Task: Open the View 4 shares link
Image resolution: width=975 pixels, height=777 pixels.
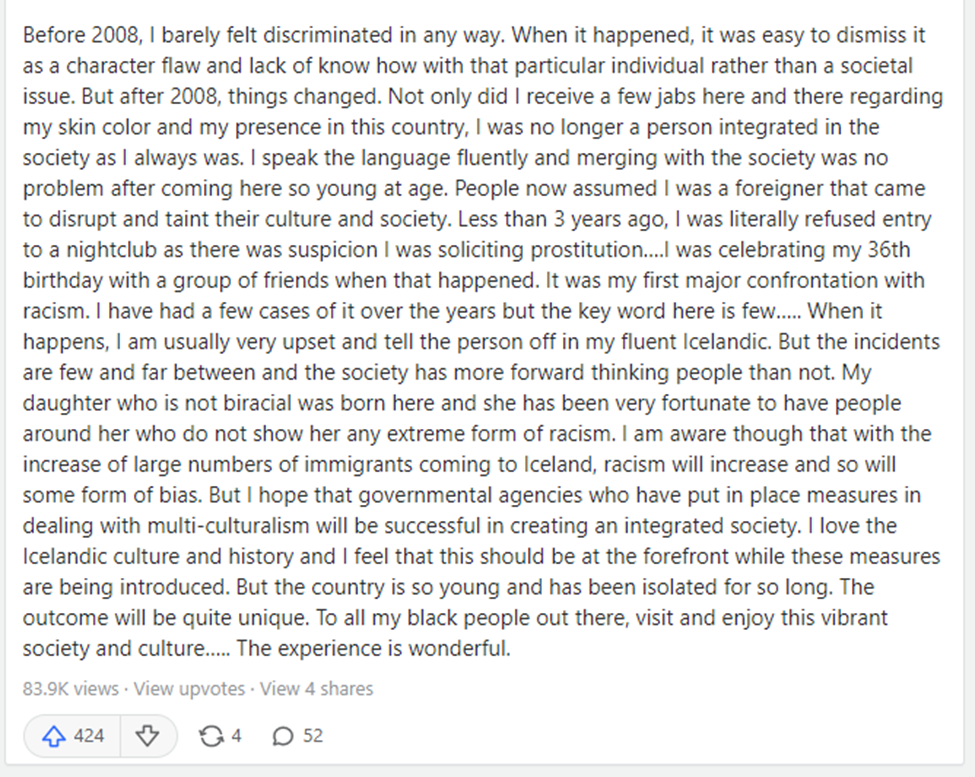Action: [x=317, y=689]
